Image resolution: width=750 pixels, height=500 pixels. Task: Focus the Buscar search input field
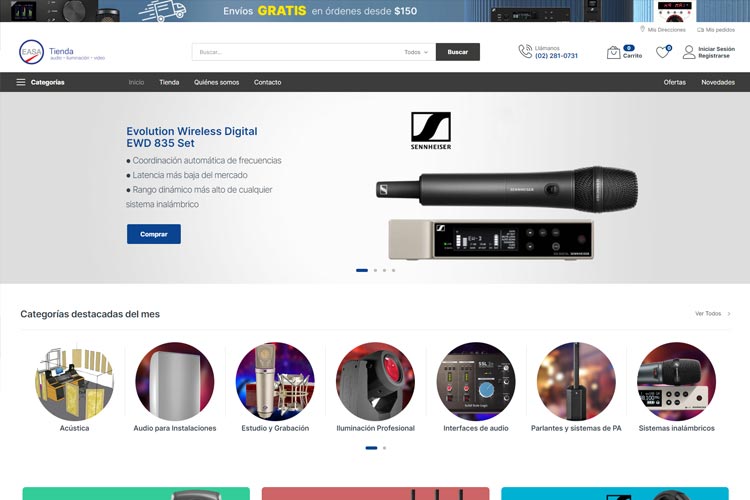coord(297,52)
